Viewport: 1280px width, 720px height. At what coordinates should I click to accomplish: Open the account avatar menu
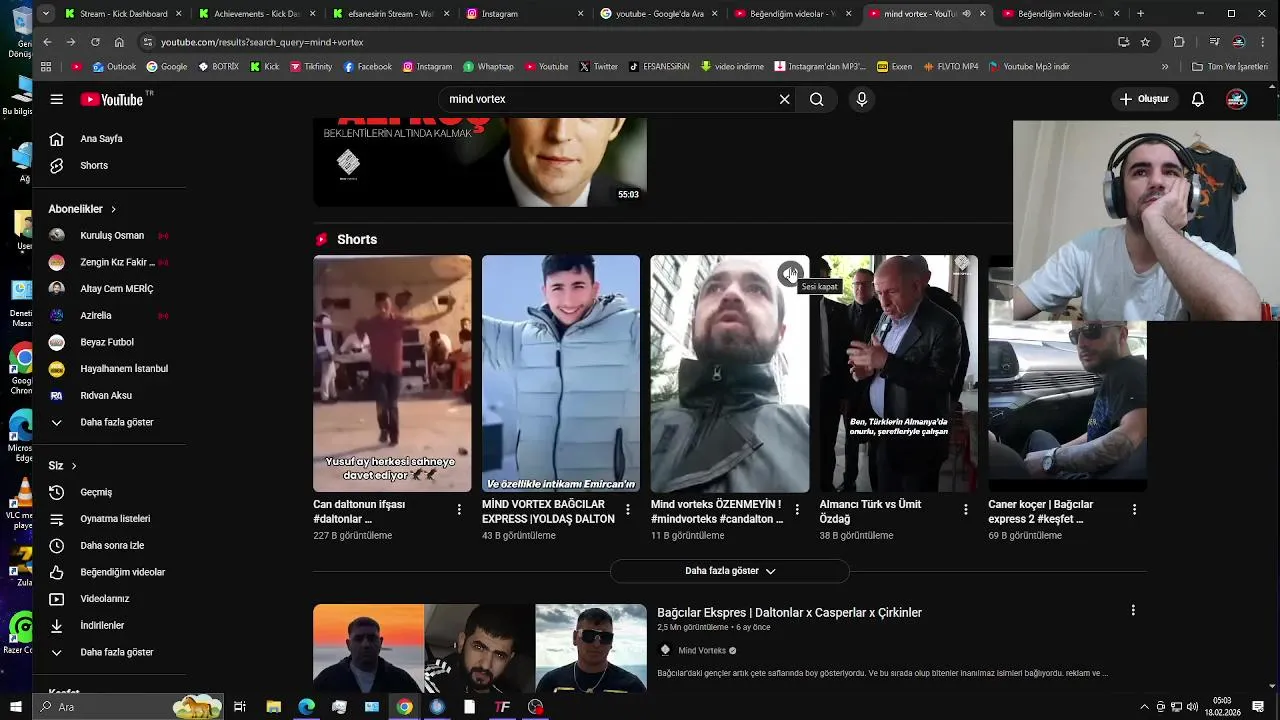1237,99
